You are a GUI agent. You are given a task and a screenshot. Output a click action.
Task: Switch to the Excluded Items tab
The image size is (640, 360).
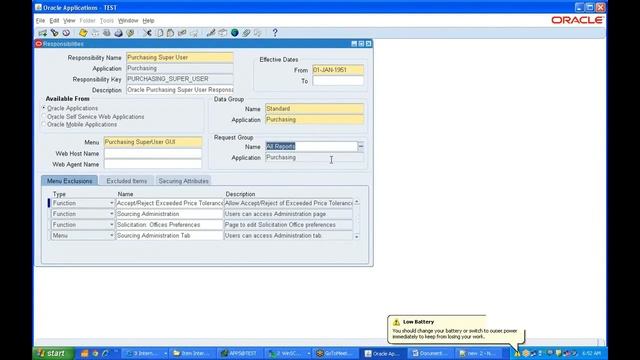127,181
